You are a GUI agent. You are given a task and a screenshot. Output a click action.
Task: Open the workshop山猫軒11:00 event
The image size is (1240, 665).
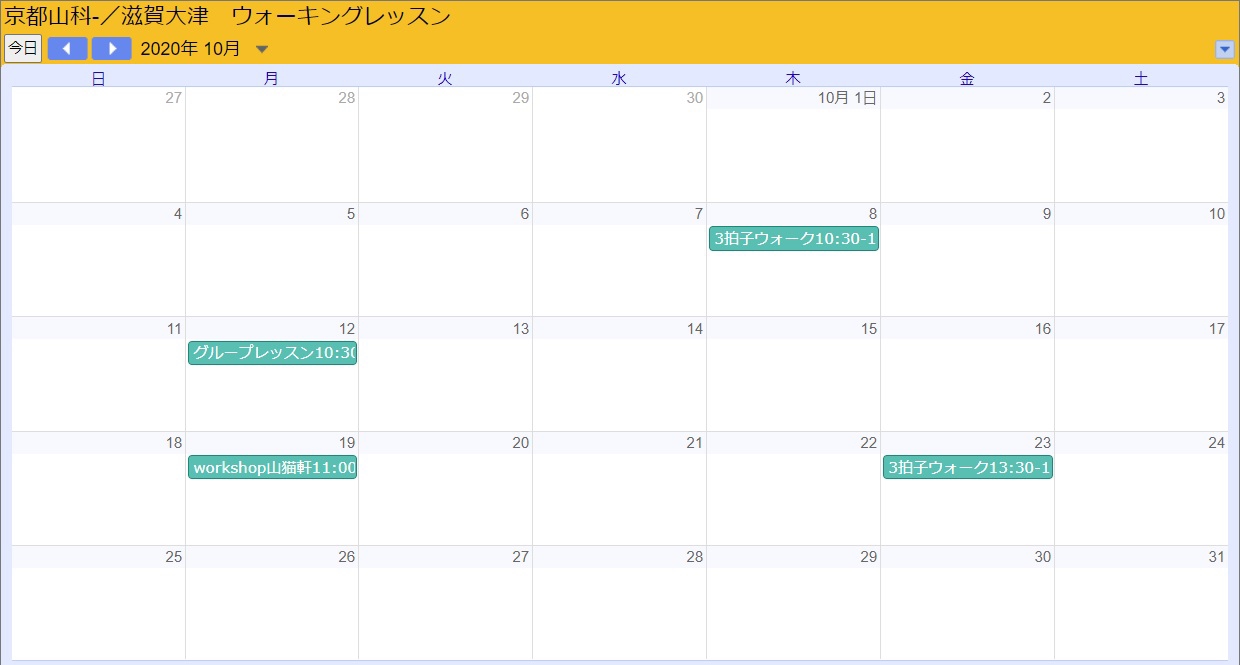point(272,467)
